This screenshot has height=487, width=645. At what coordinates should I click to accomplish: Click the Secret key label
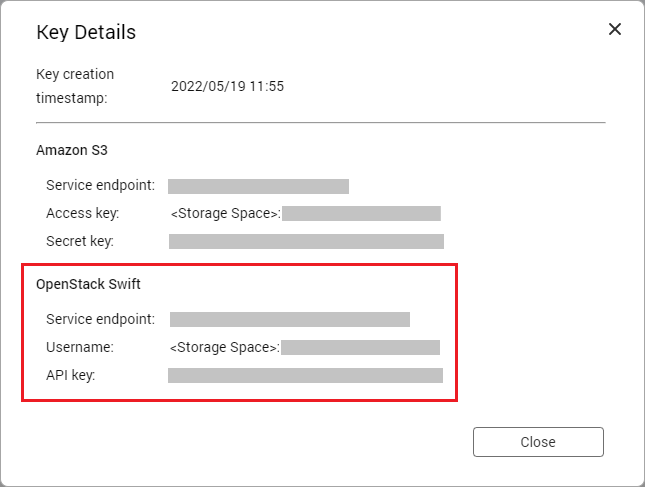click(x=80, y=241)
